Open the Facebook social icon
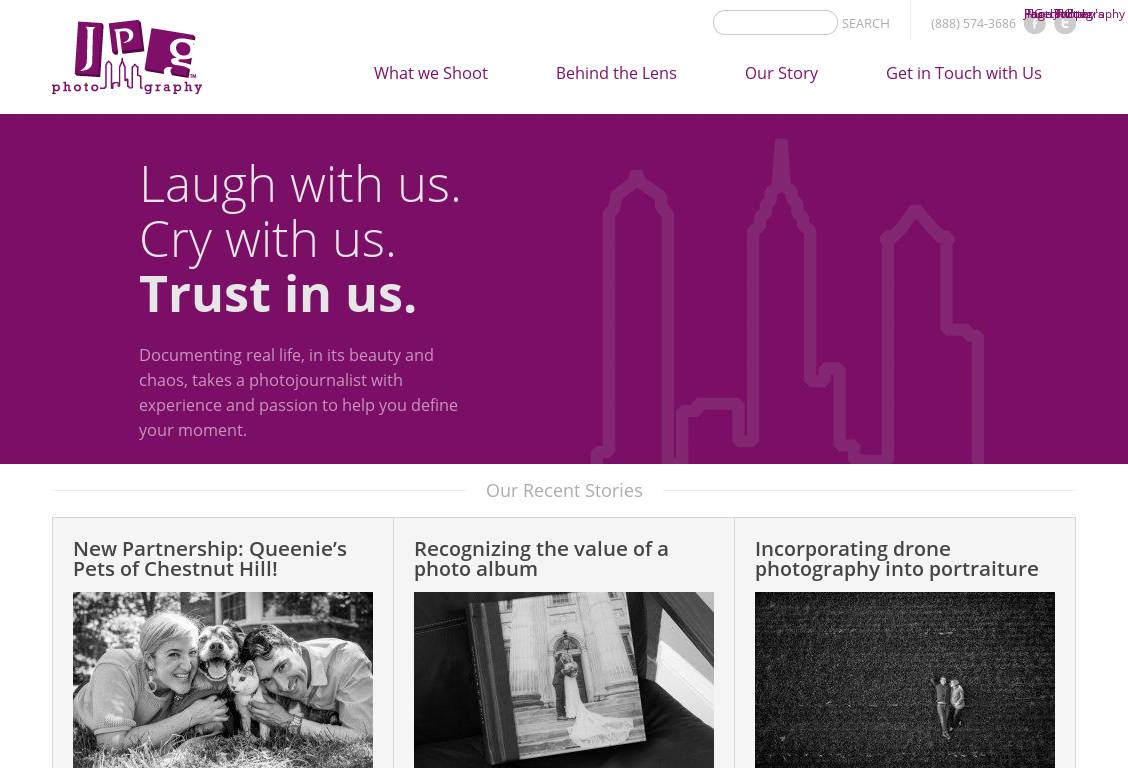The image size is (1128, 768). pos(1034,24)
